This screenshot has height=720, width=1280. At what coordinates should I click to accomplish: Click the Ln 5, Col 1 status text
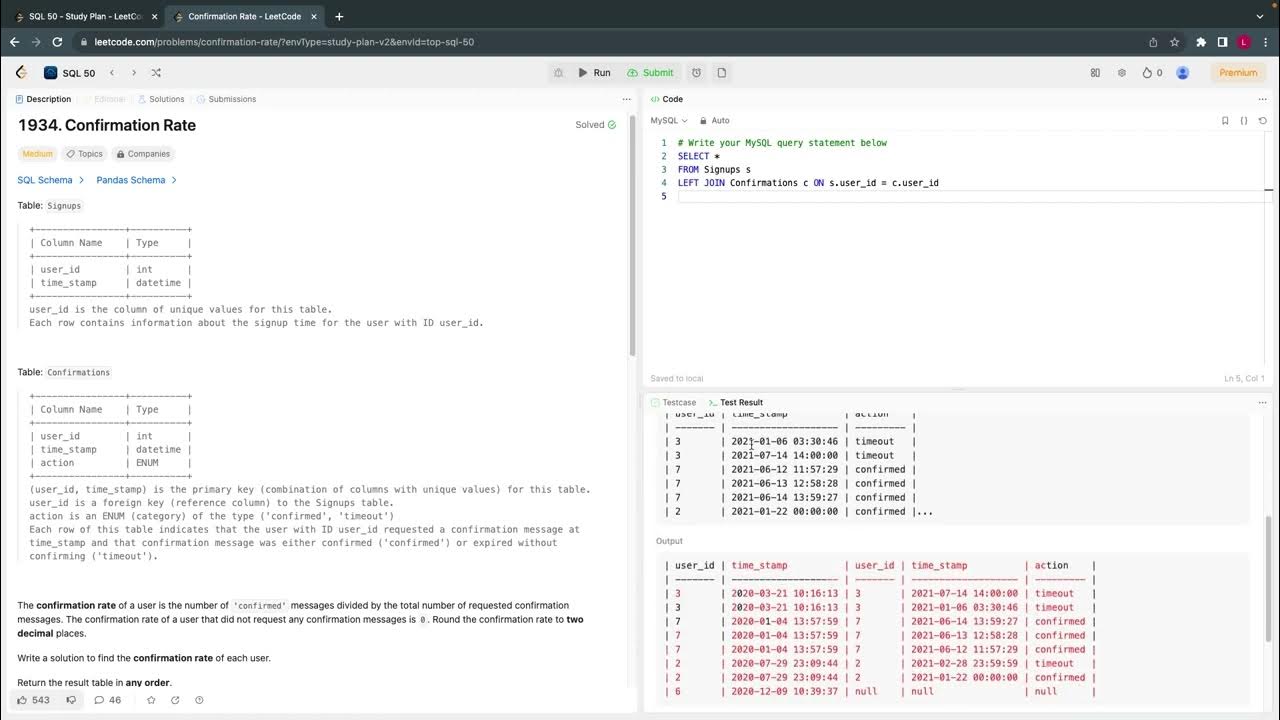coord(1244,379)
